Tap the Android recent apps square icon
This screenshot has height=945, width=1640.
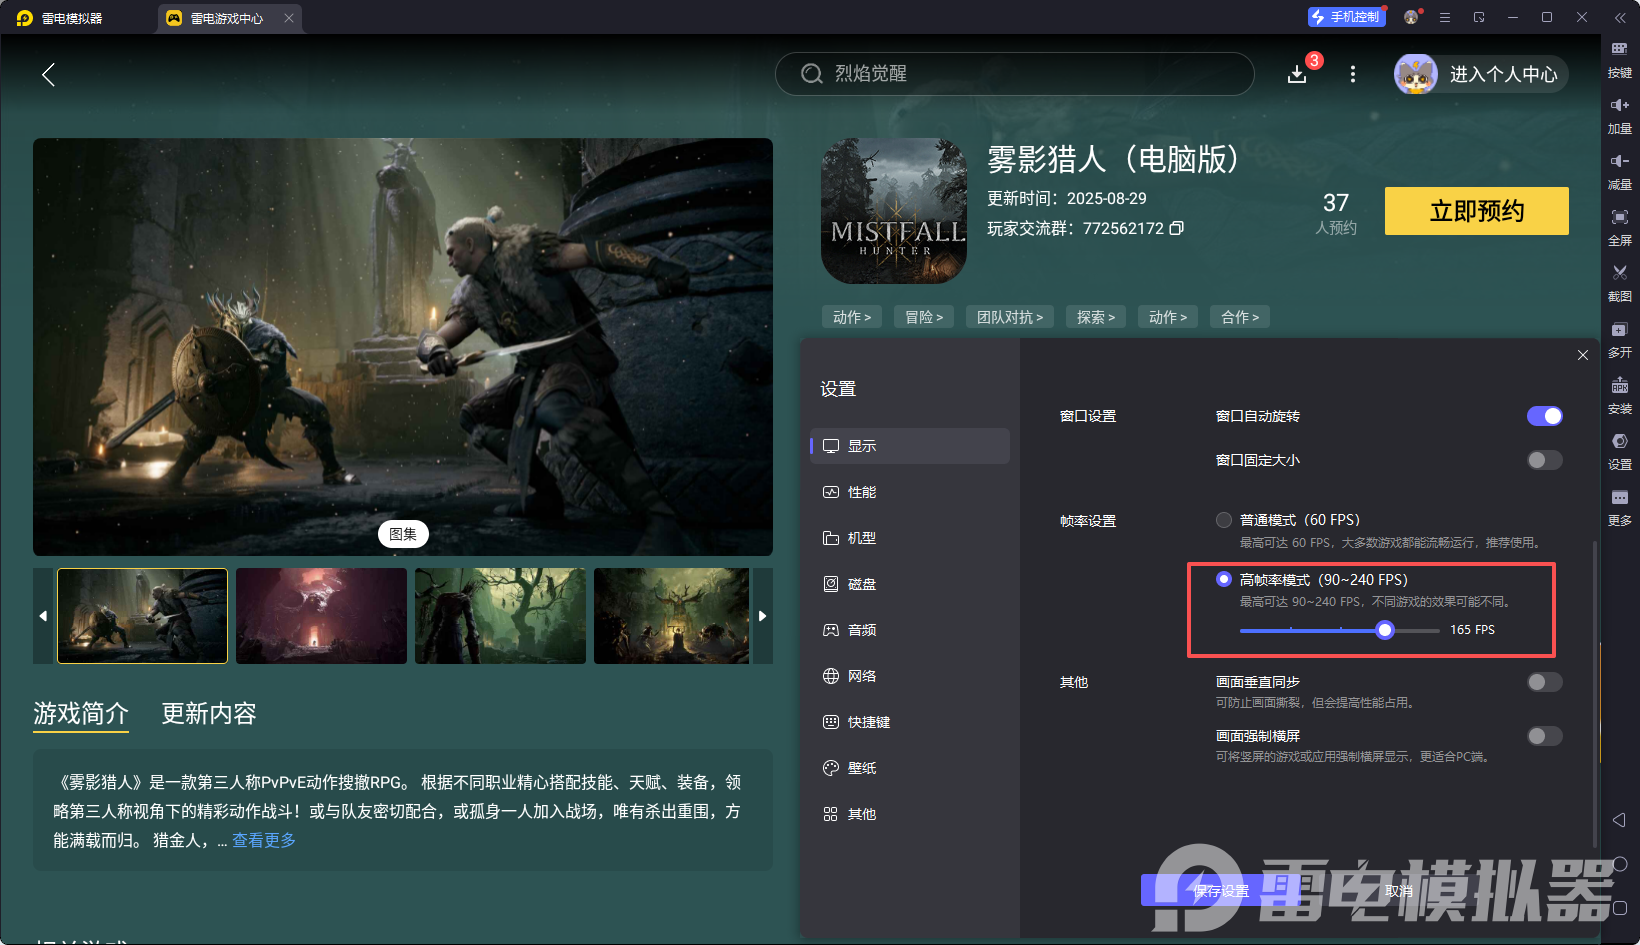1620,908
